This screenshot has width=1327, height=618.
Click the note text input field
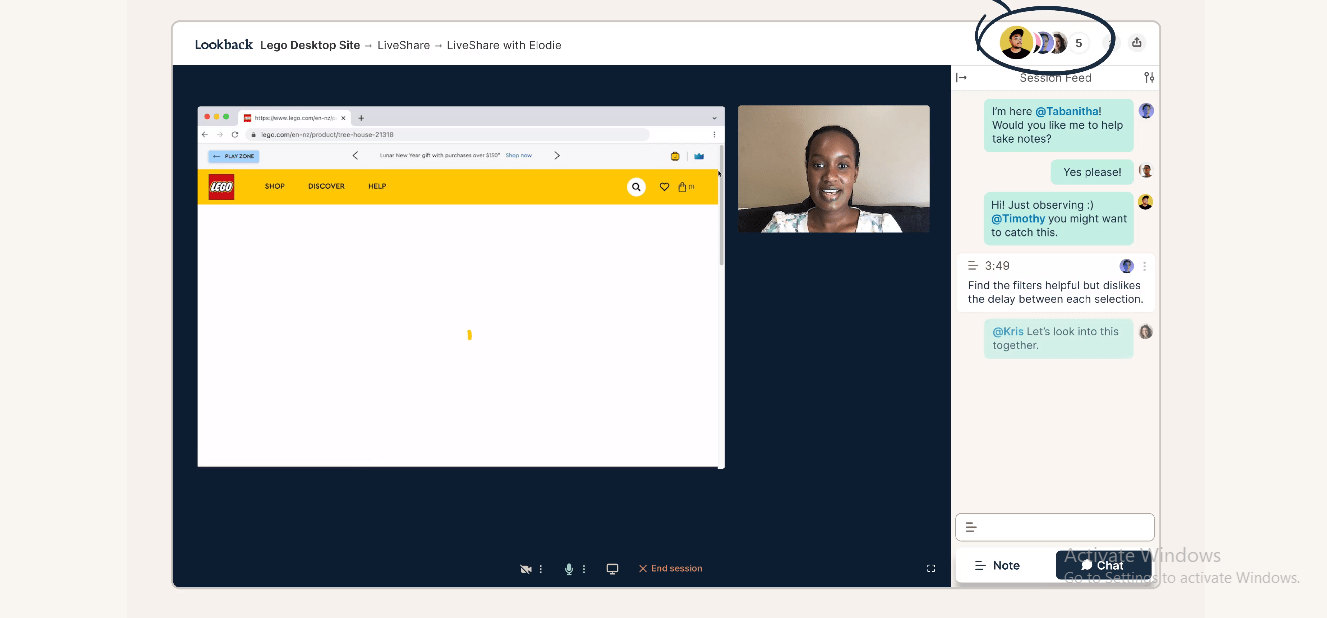pos(1055,527)
